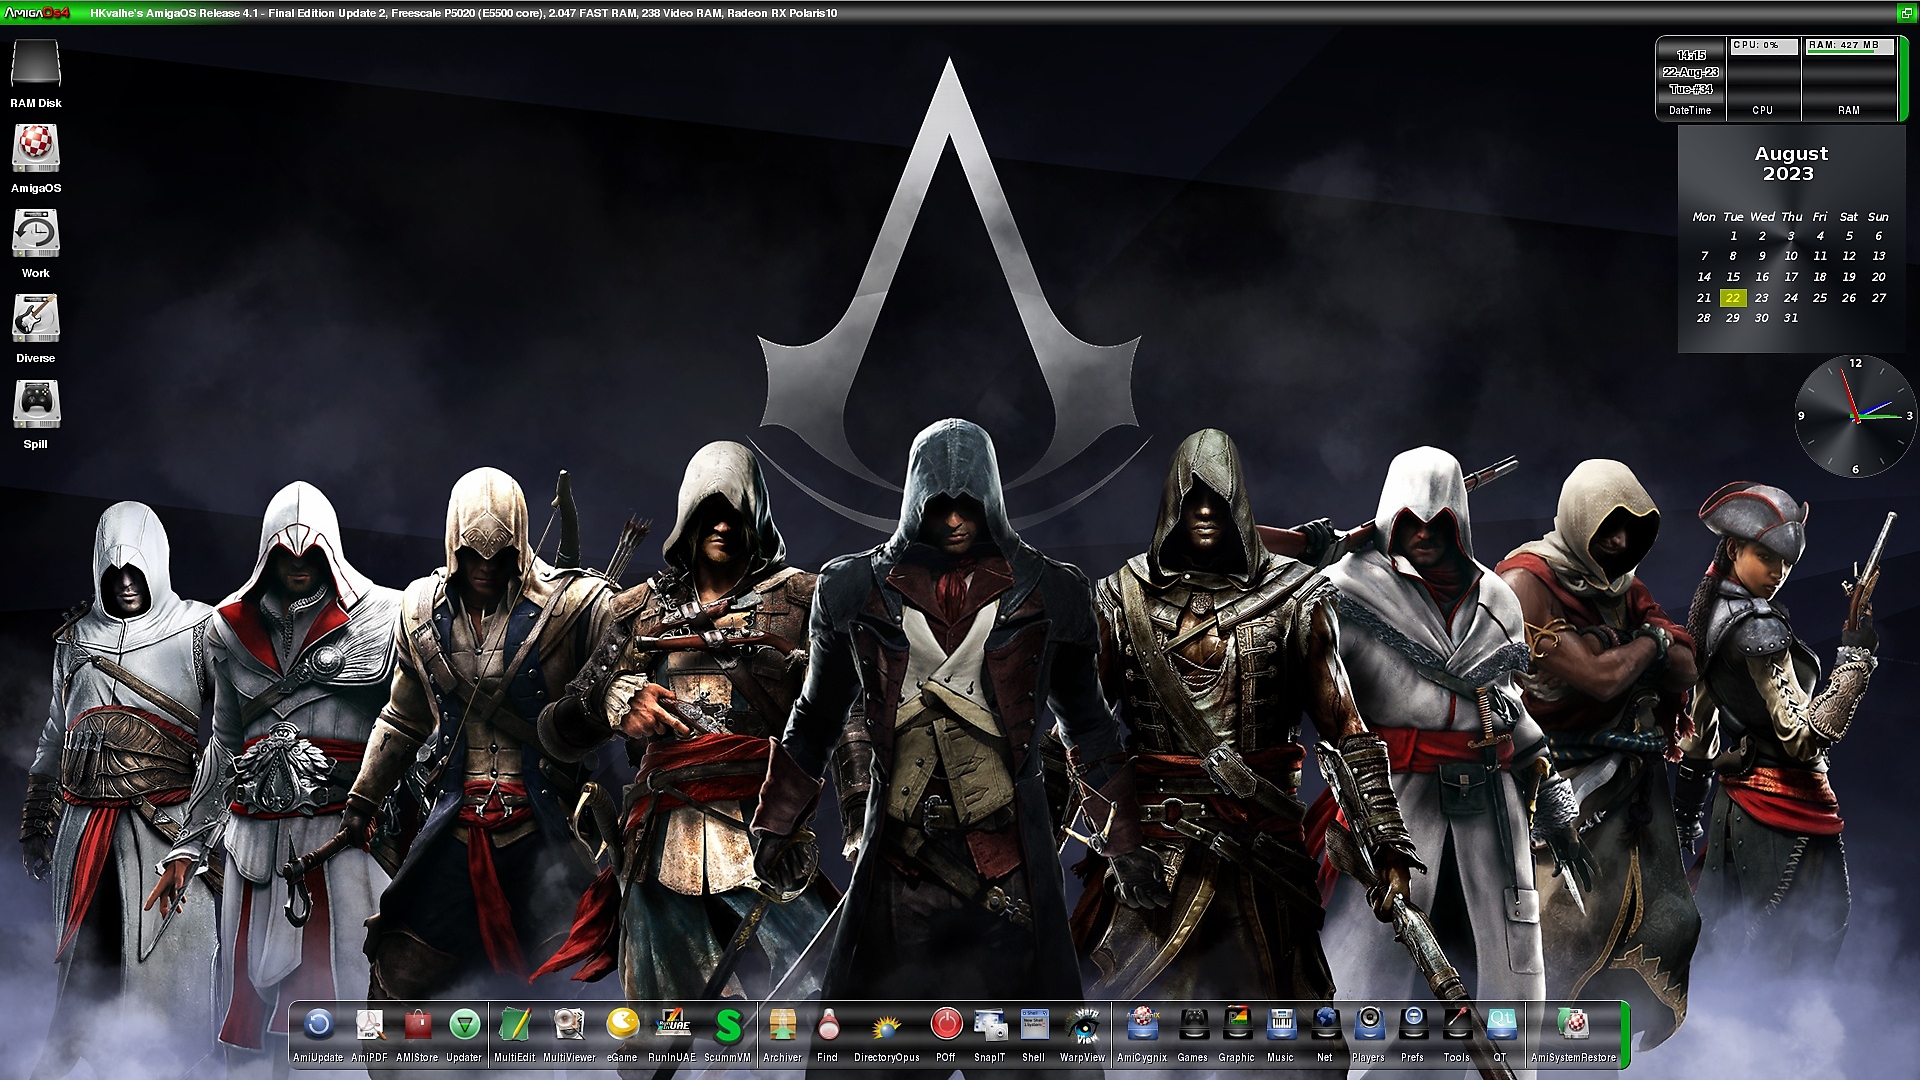Image resolution: width=1920 pixels, height=1080 pixels.
Task: Click the analog clock widget
Action: coord(1855,416)
